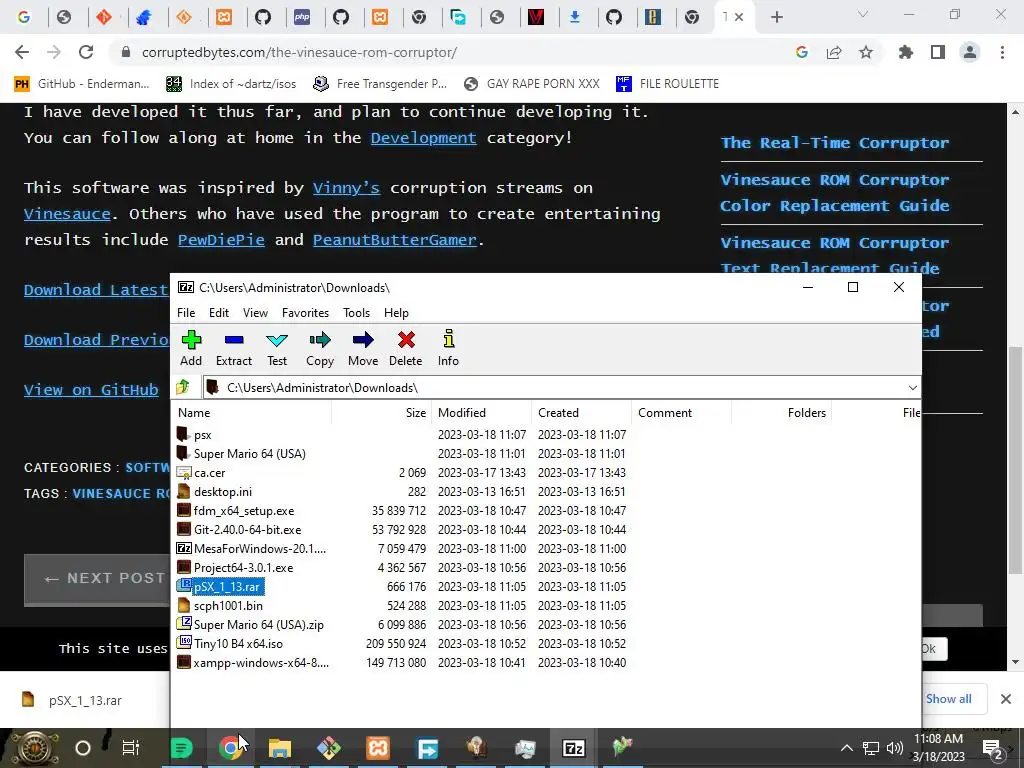Open the Edit menu in 7-Zip
Viewport: 1024px width, 768px height.
(x=219, y=313)
